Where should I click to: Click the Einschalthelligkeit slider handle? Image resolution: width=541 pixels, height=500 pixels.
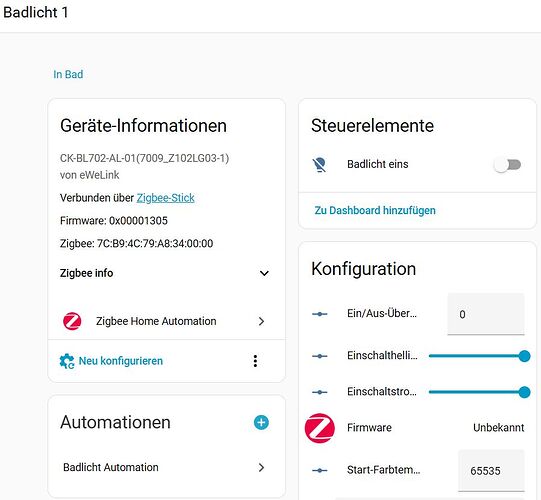[524, 356]
